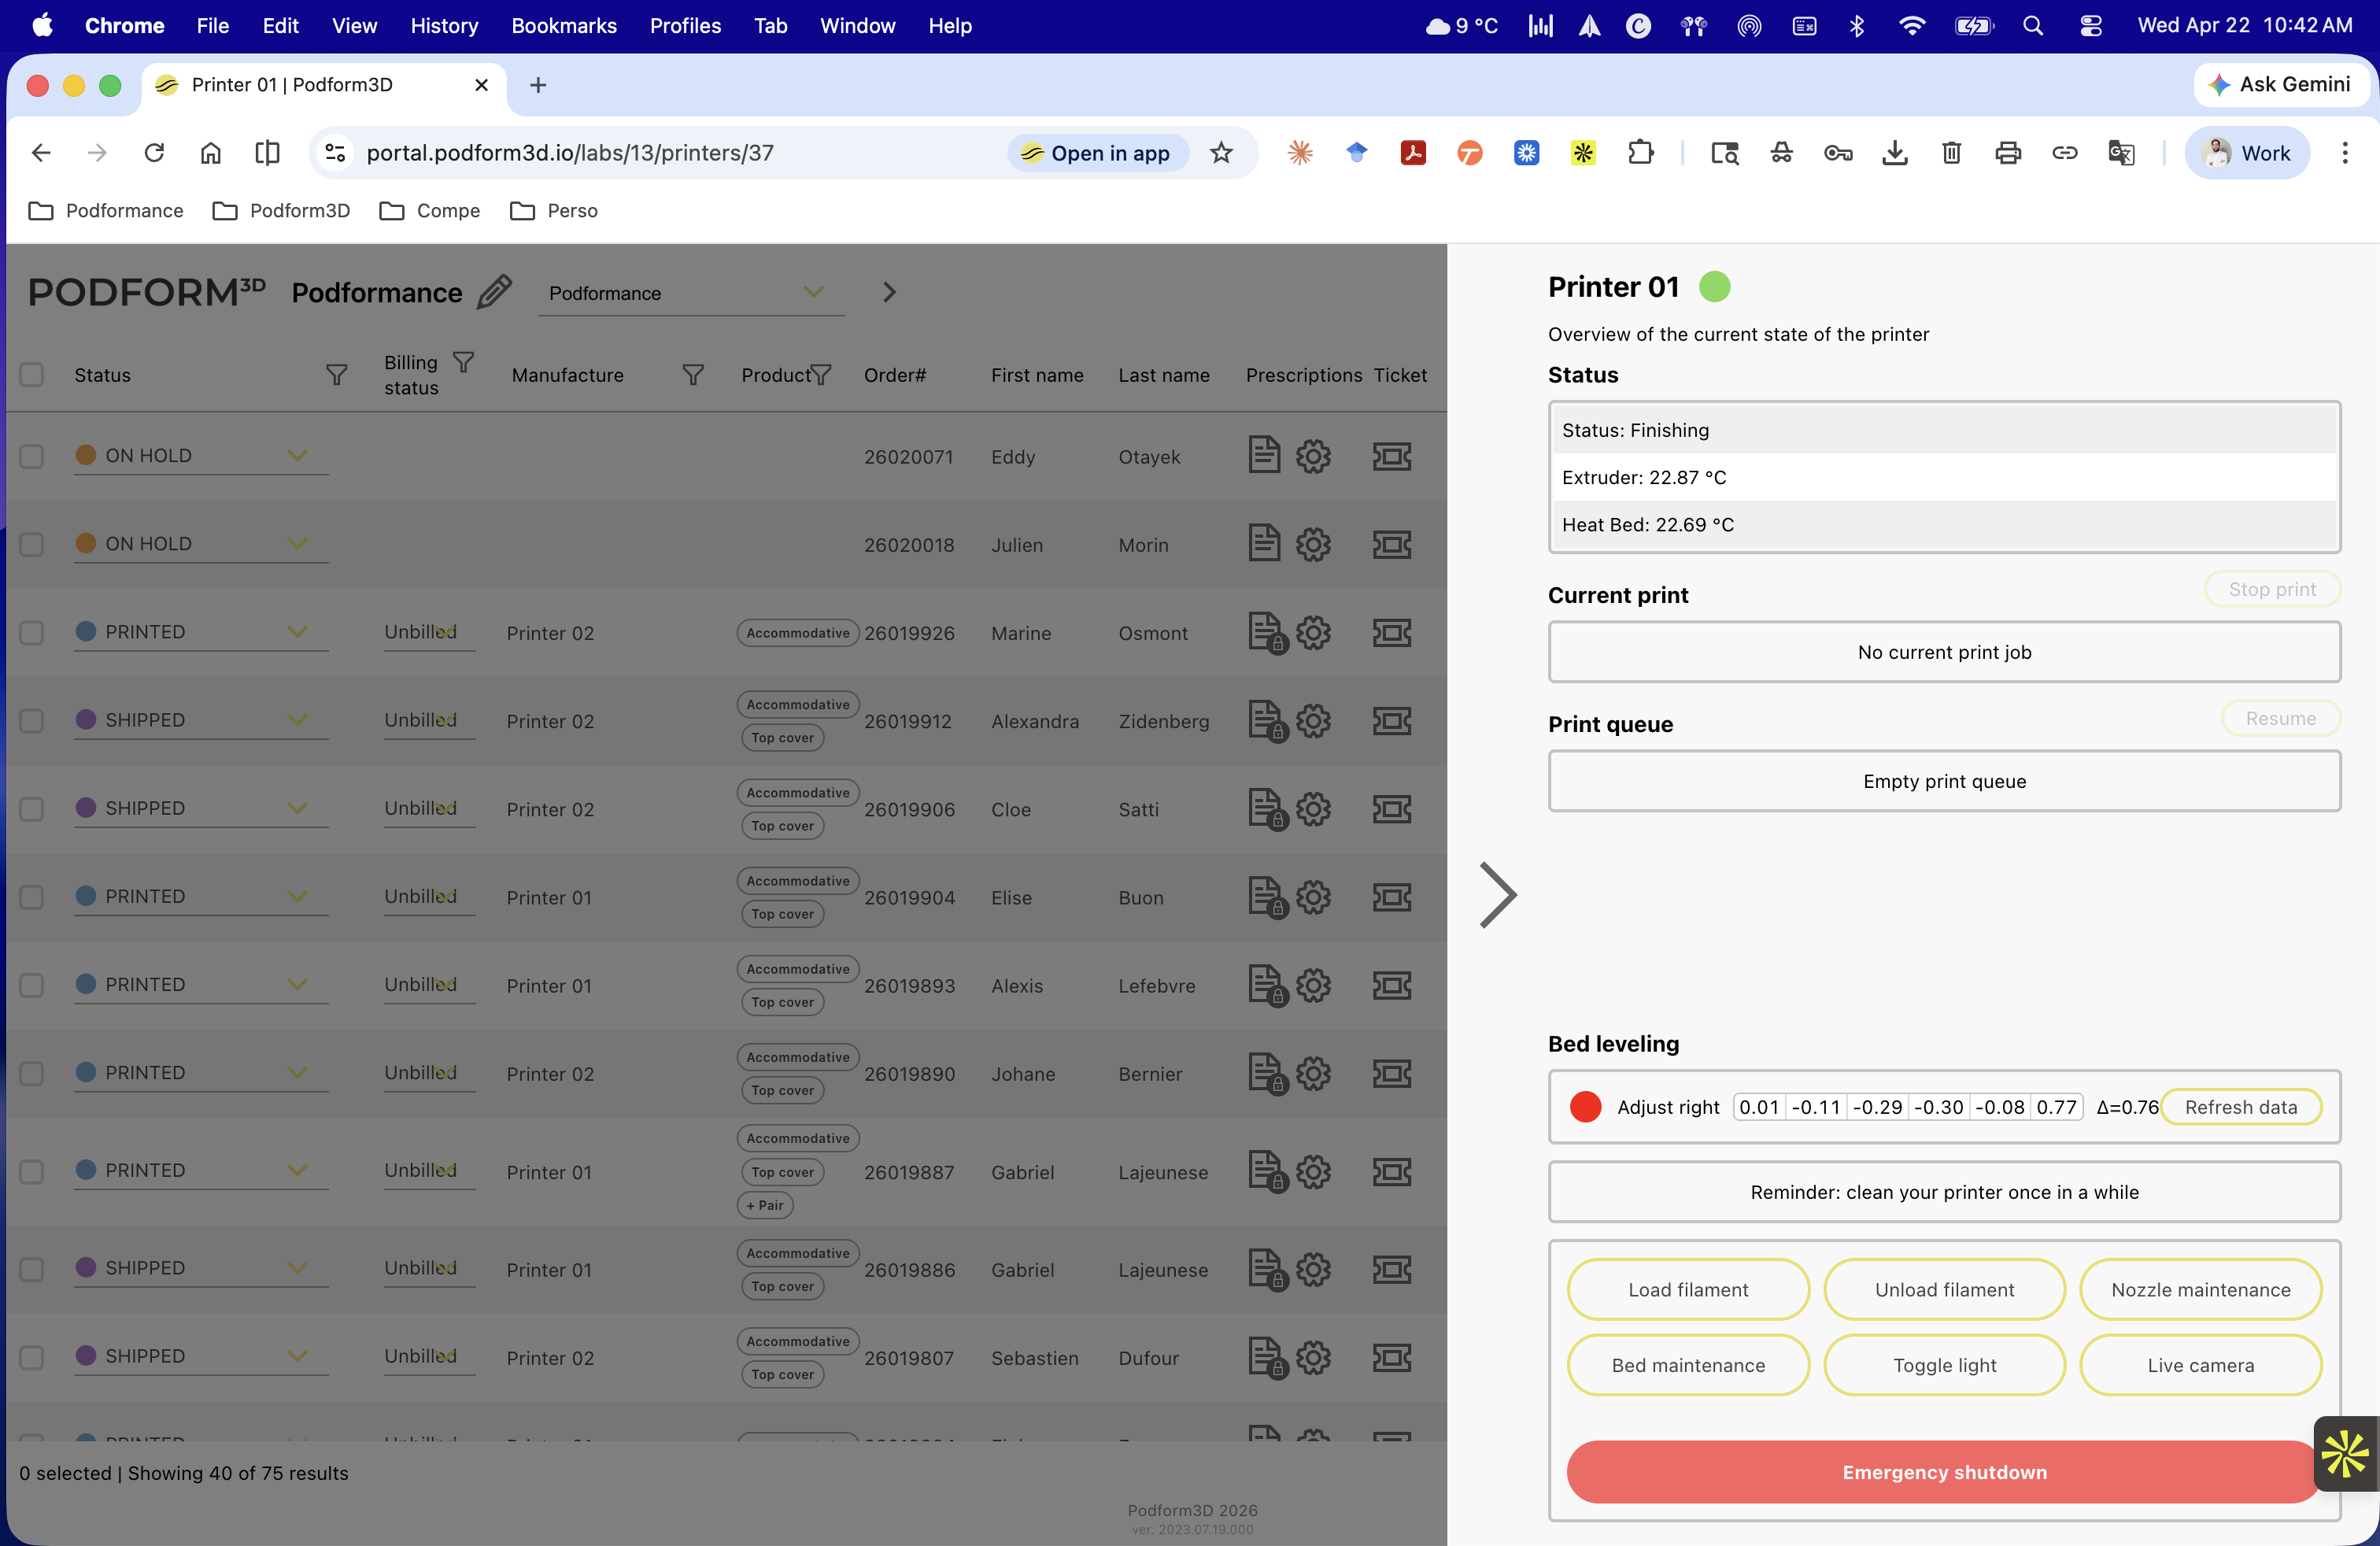Open the Profiles menu
Screen dimensions: 2380x1546
click(685, 26)
